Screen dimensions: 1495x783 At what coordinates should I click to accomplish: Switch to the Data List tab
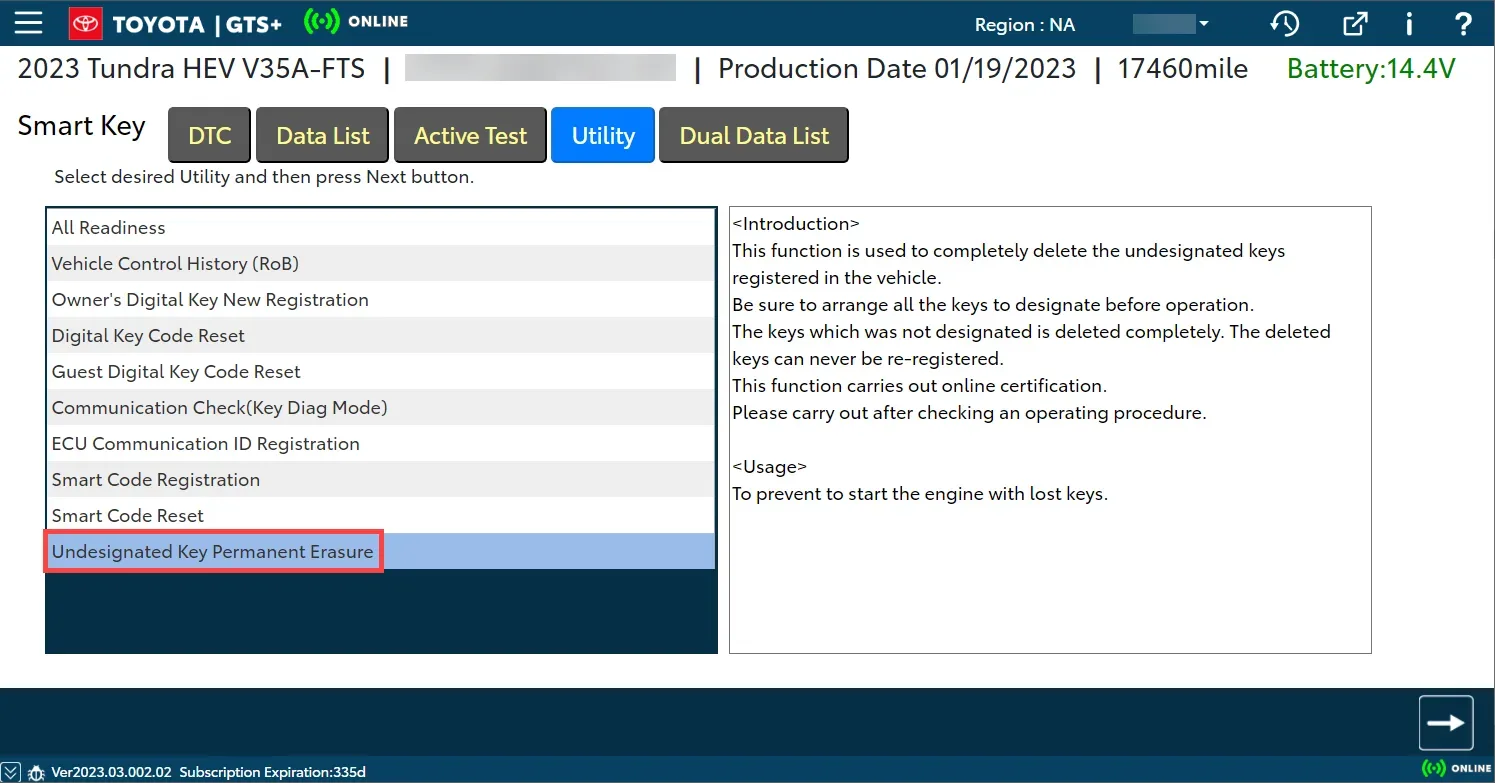pos(323,135)
